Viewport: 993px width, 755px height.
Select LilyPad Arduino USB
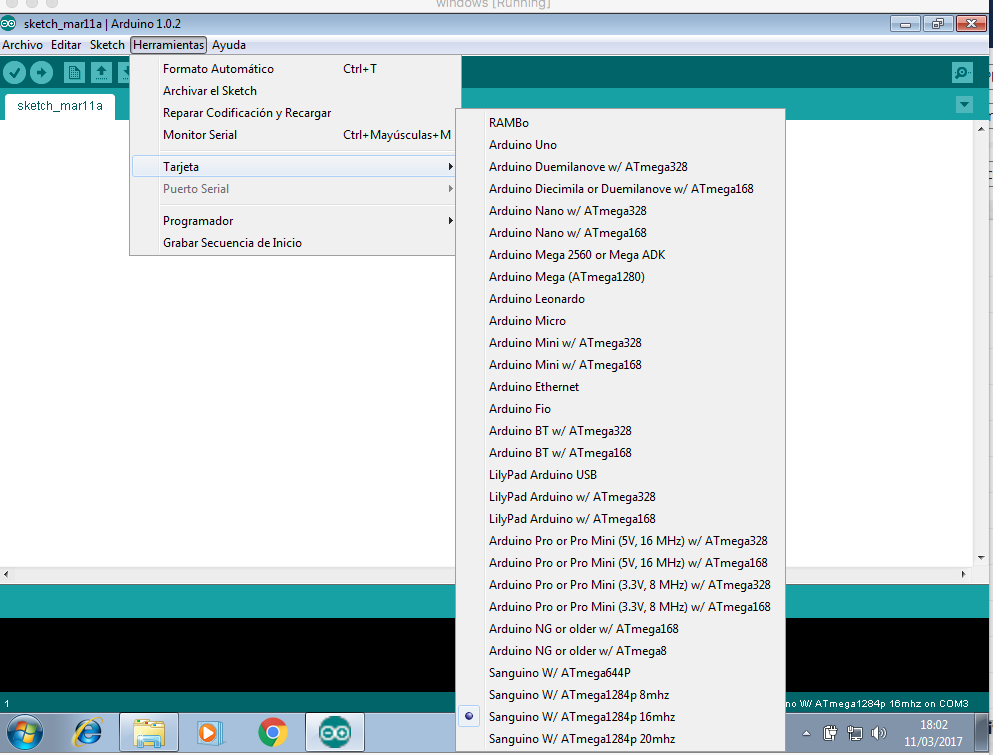[x=621, y=474]
